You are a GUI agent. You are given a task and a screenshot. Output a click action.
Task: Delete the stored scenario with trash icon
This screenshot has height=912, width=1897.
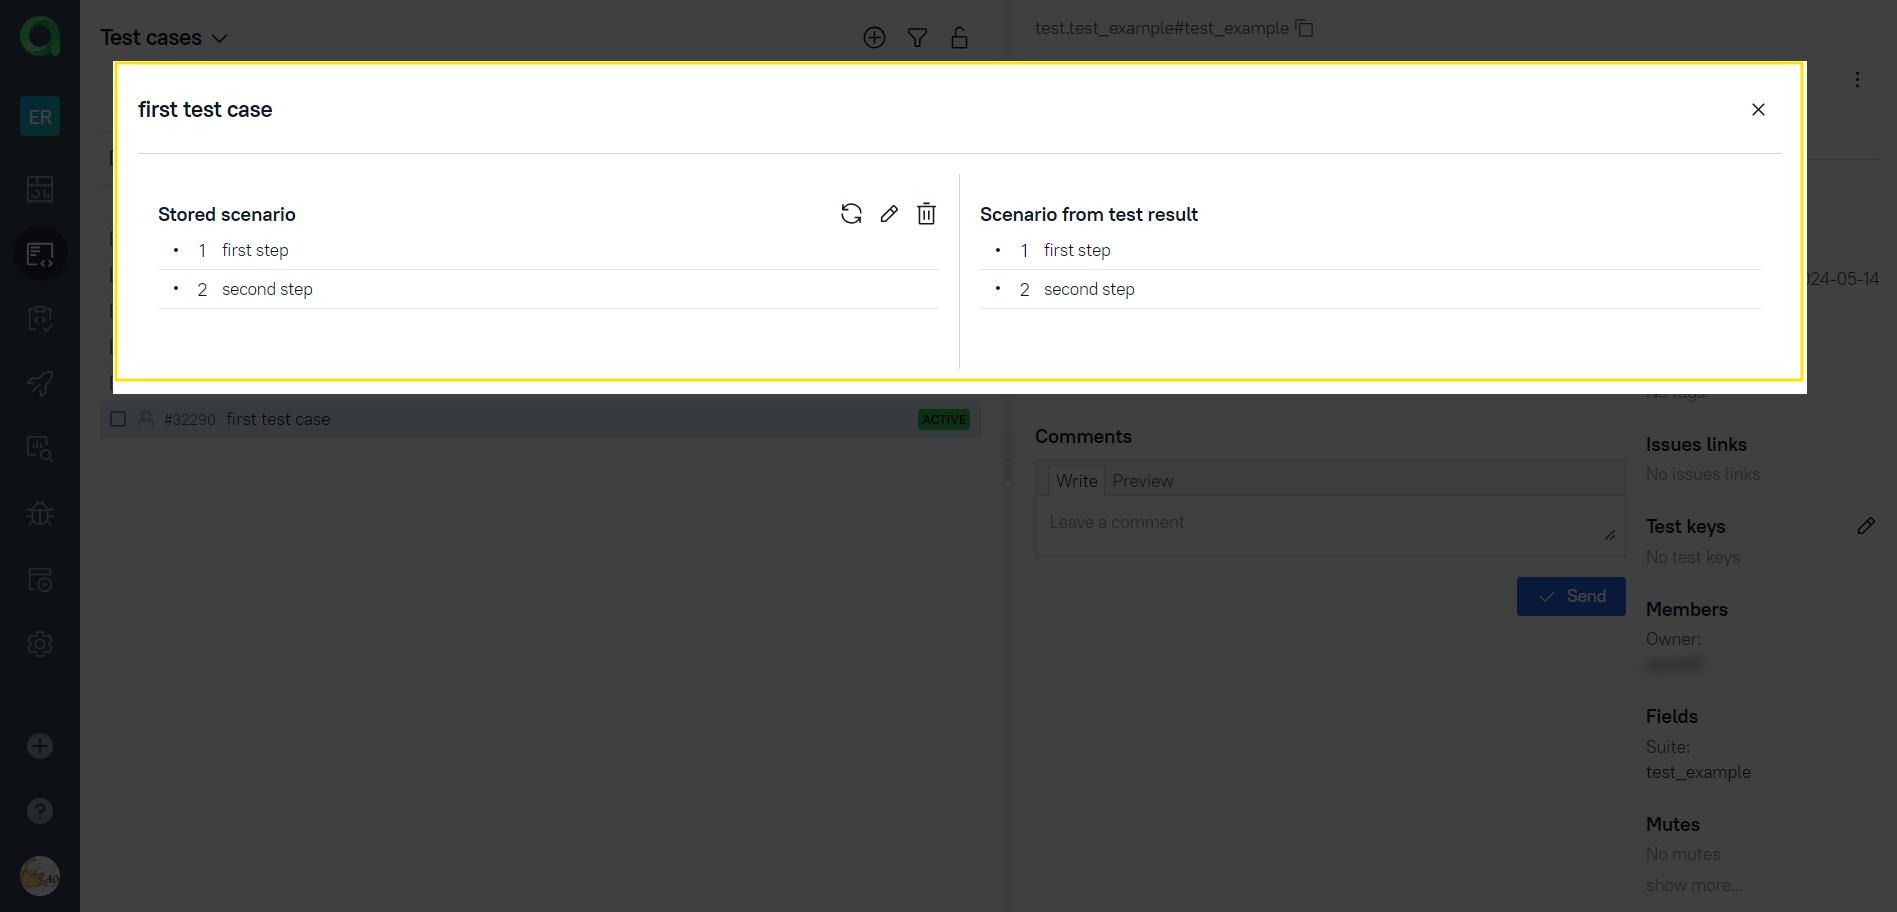[927, 214]
